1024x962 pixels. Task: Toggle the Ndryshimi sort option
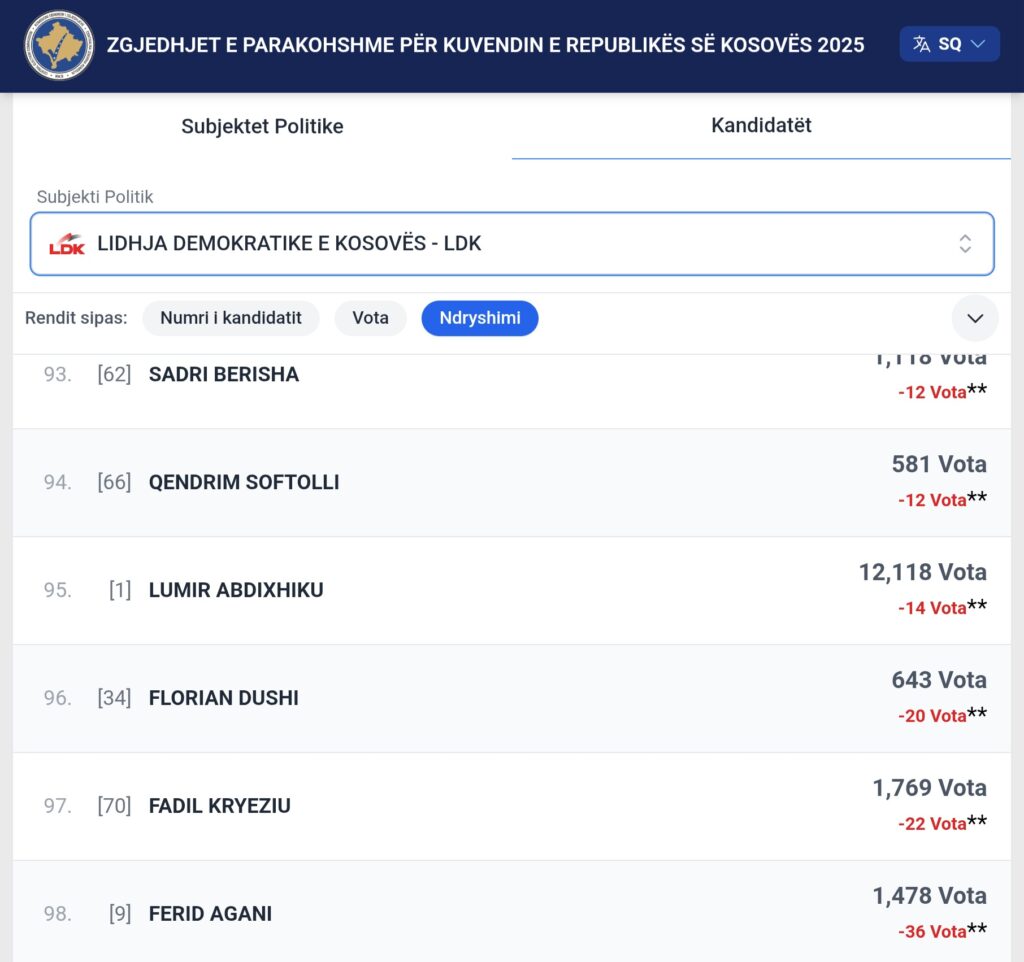click(480, 318)
